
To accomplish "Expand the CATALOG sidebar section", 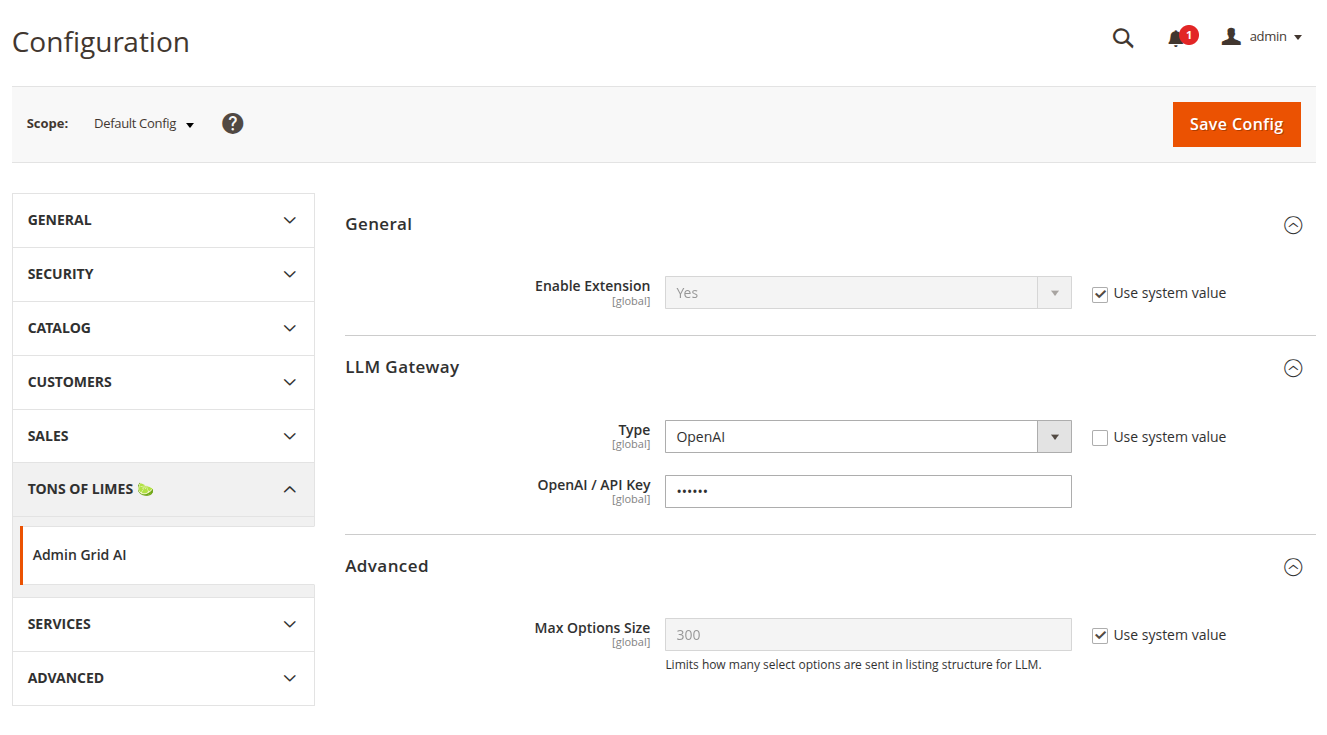I will pos(163,329).
